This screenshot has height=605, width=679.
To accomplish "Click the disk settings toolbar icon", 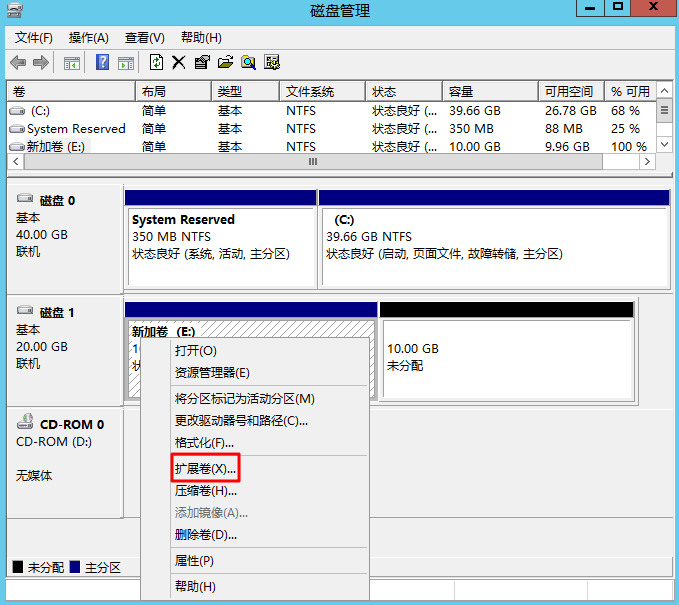I will pyautogui.click(x=272, y=63).
